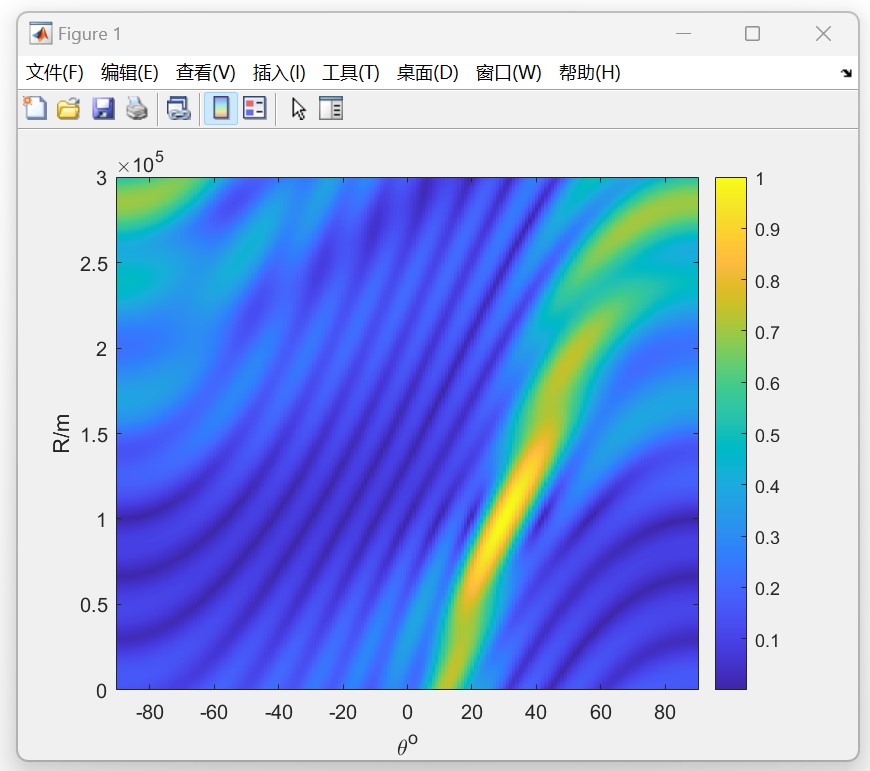Click the colorbar tick label 0.9

(x=767, y=230)
